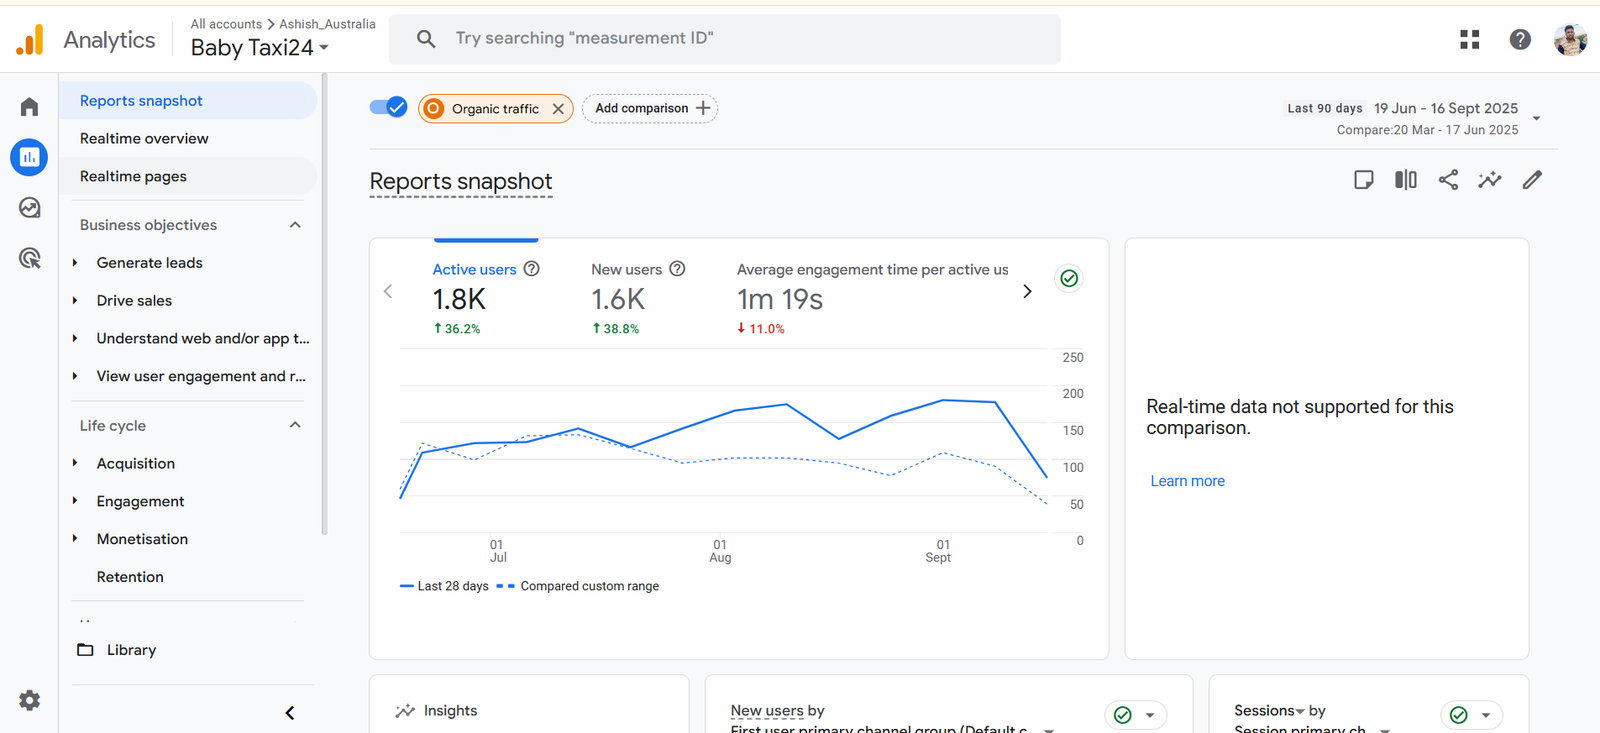Open the Explore icon in left rail
The height and width of the screenshot is (733, 1600).
pos(29,208)
